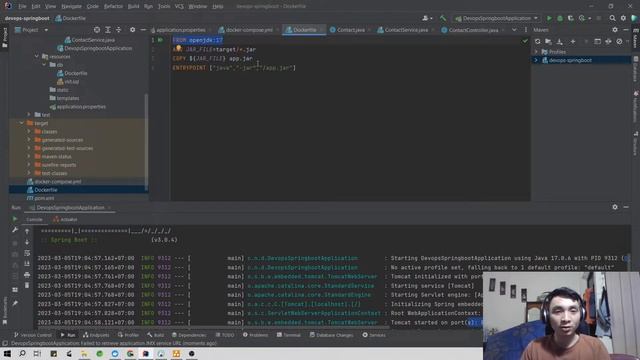Expand devops-springboot node in Maven panel
This screenshot has height=360, width=640.
click(x=536, y=60)
